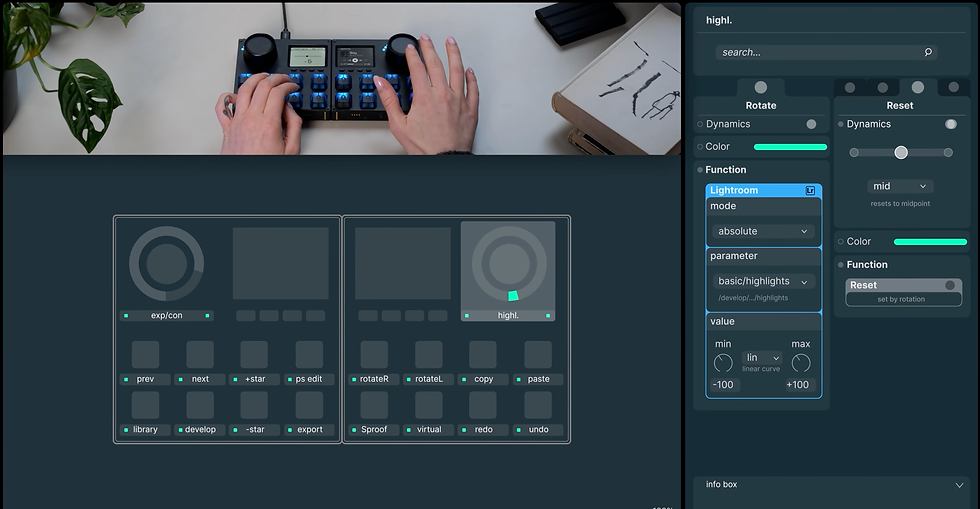Switch to the Rotate tab circle
Screen dimensions: 980x509
(x=761, y=87)
